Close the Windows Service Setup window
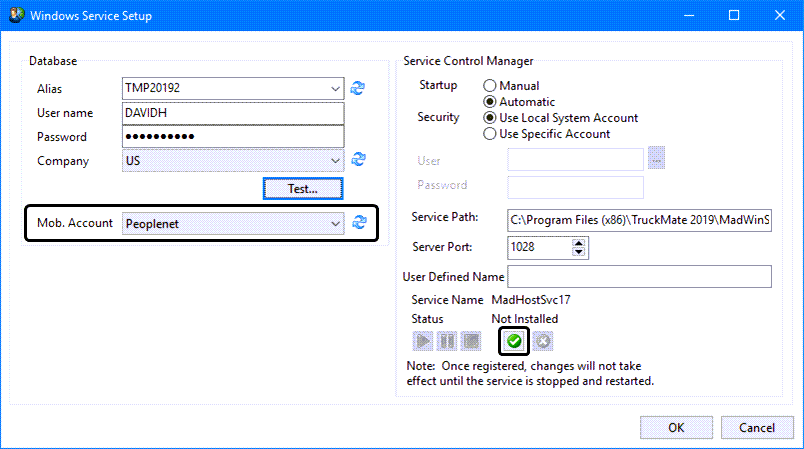This screenshot has height=449, width=804. (x=780, y=15)
